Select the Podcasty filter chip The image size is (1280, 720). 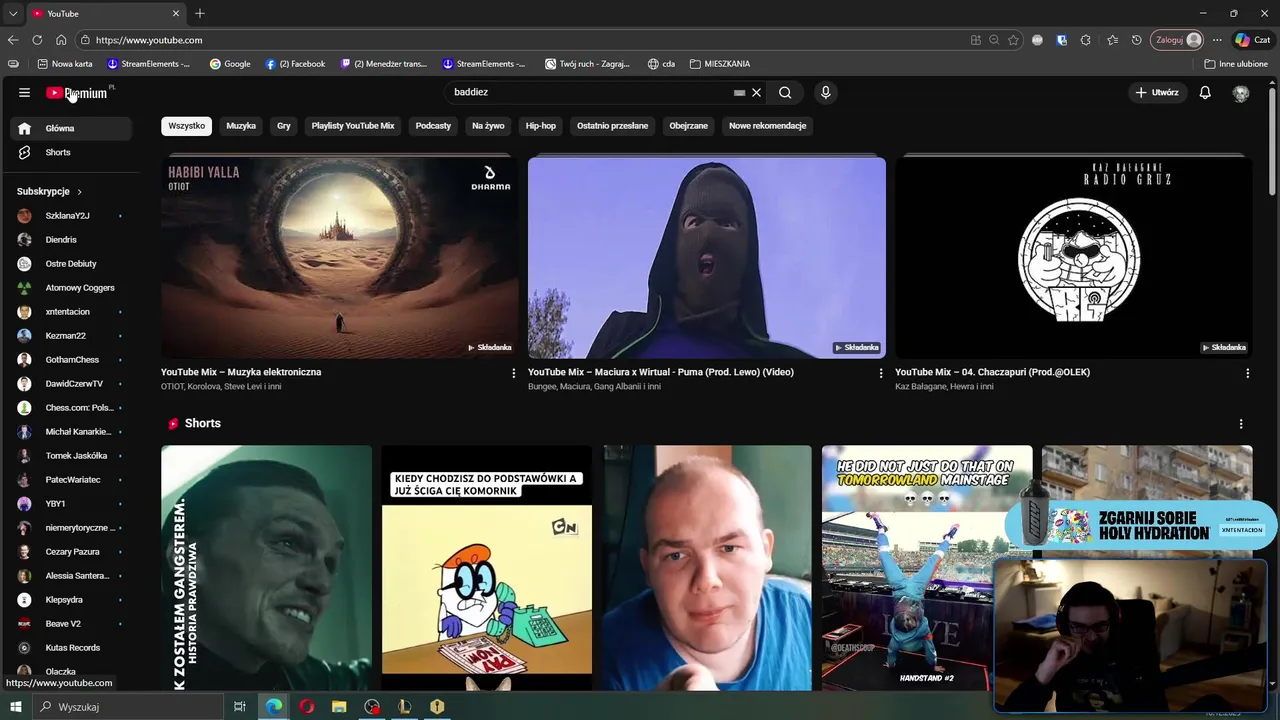click(433, 126)
